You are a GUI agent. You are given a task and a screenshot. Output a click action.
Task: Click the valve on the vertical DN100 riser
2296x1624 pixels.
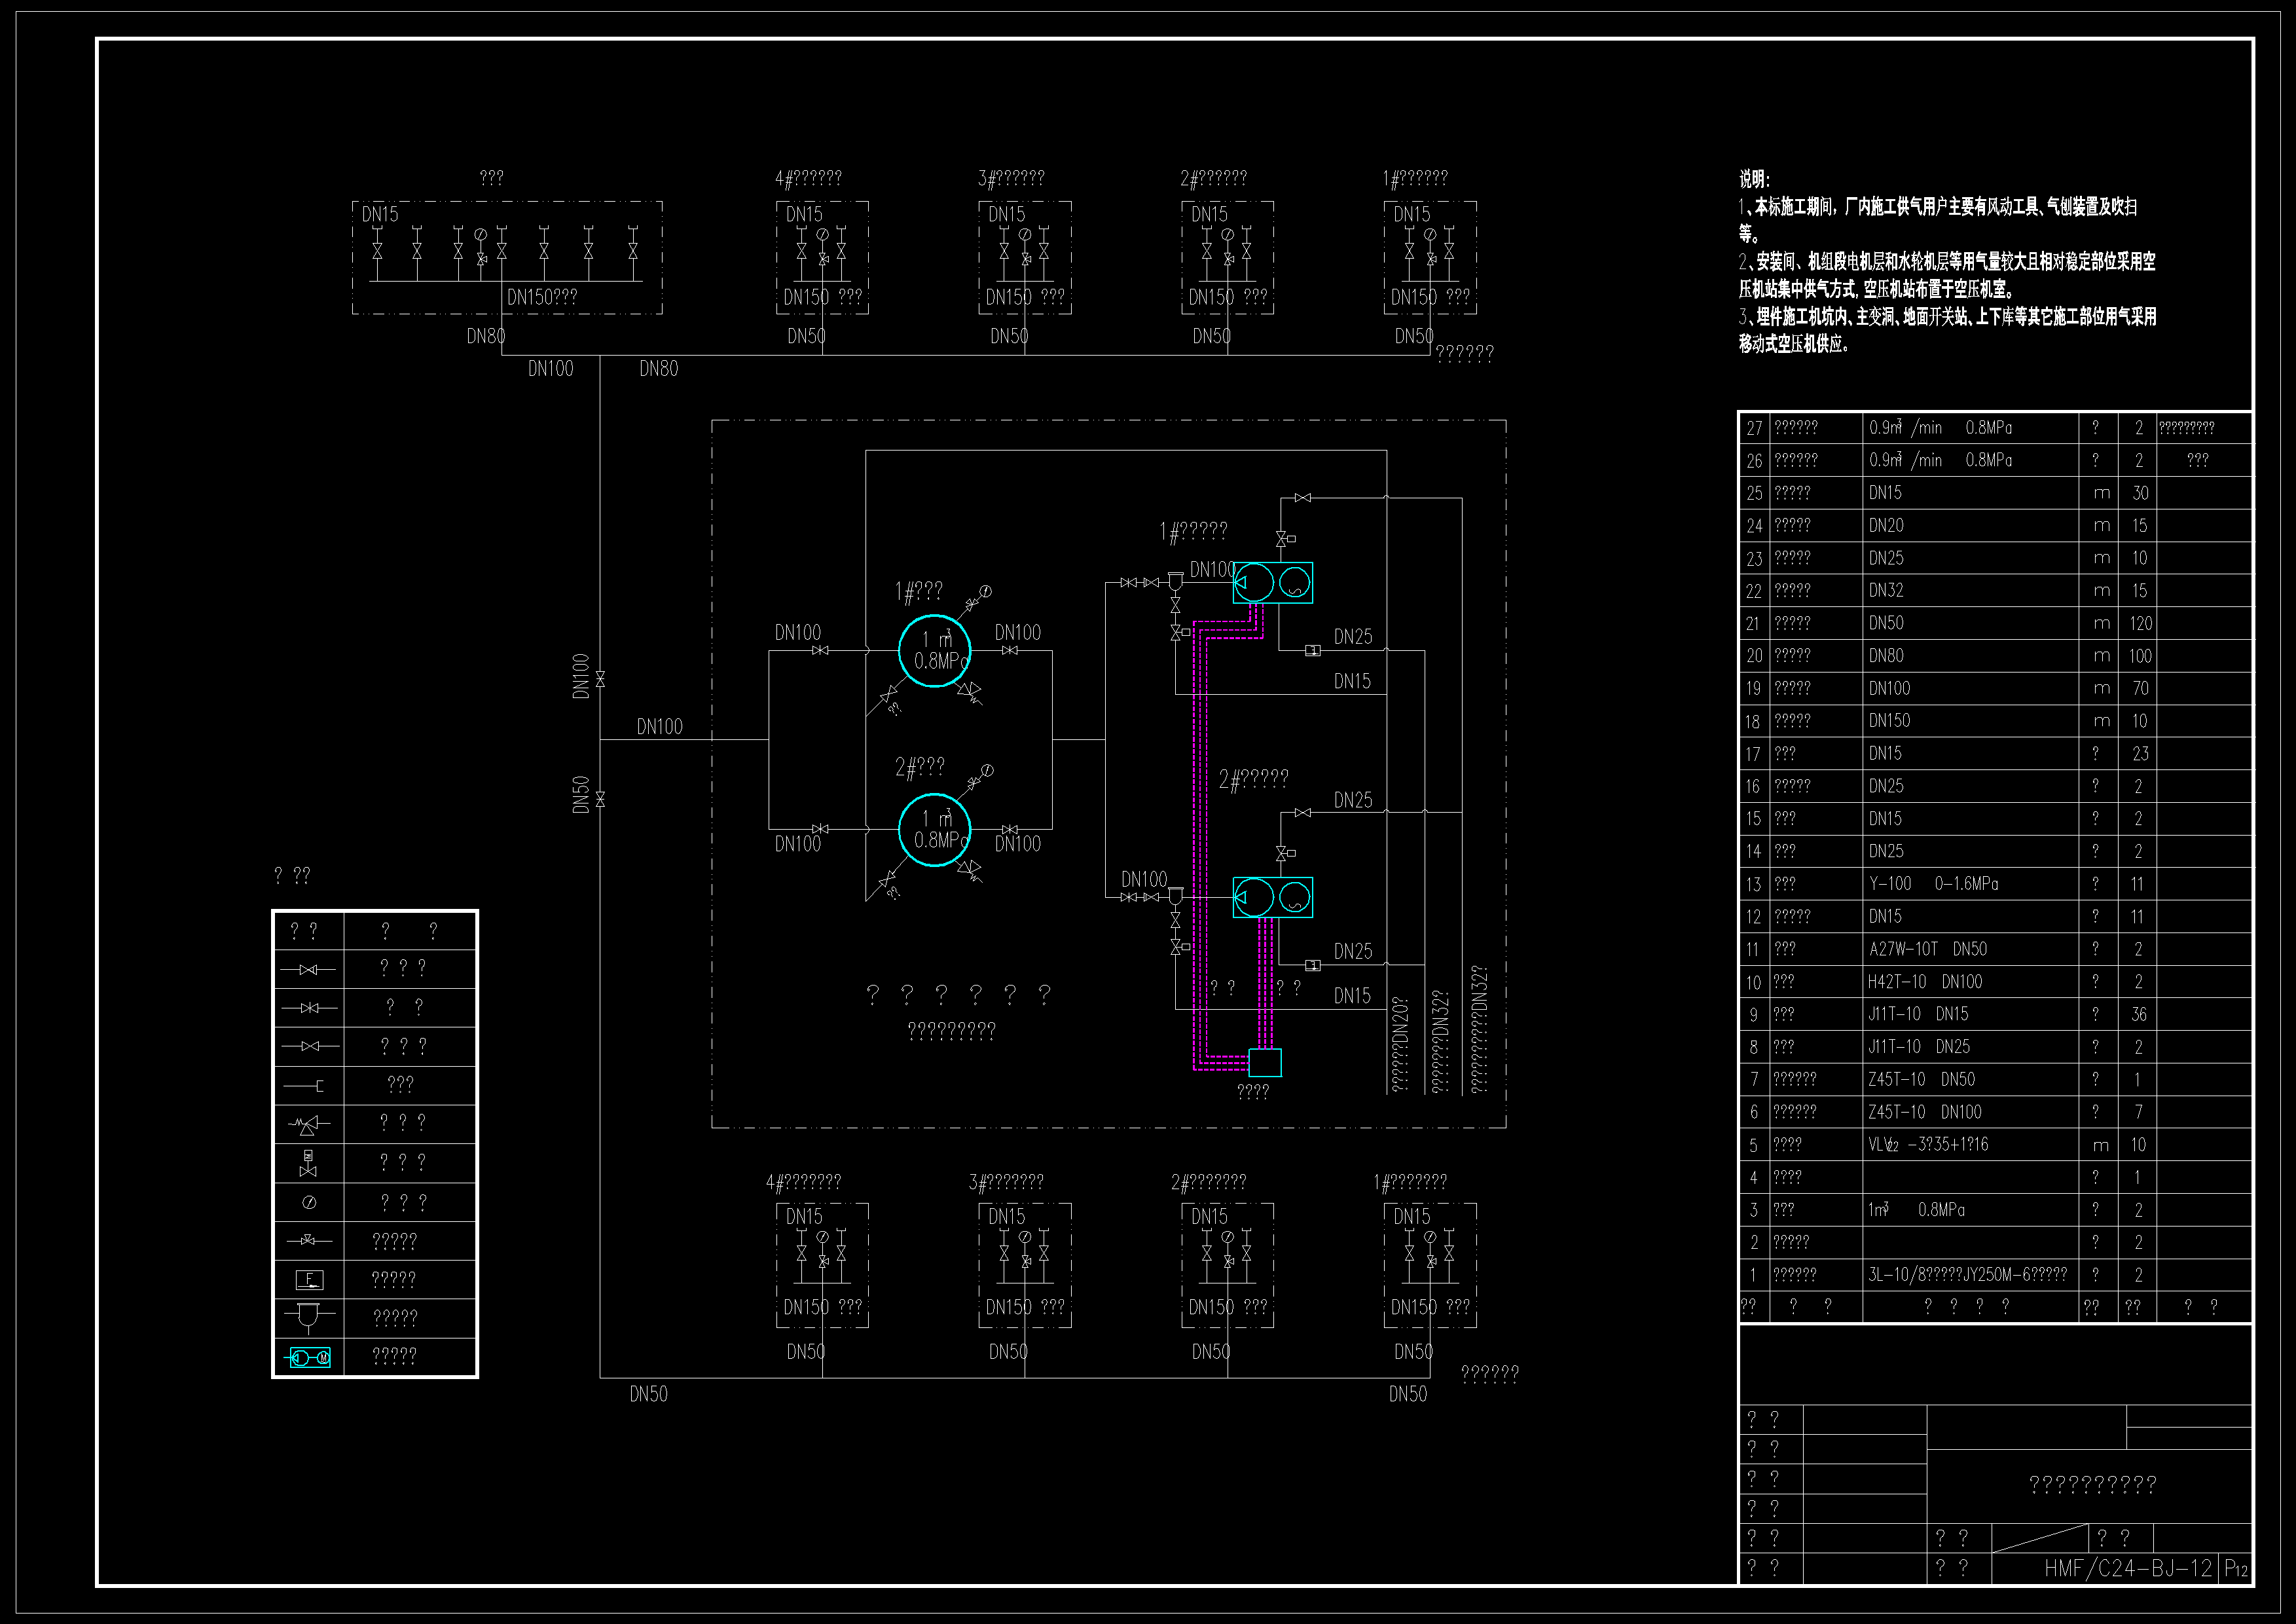pos(600,679)
